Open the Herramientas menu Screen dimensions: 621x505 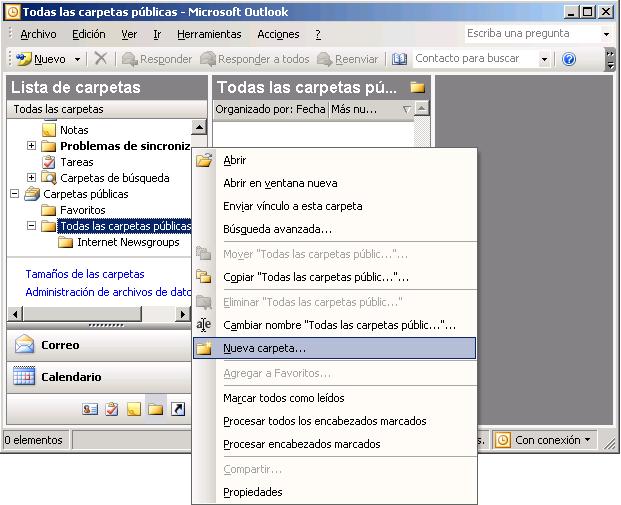(209, 34)
